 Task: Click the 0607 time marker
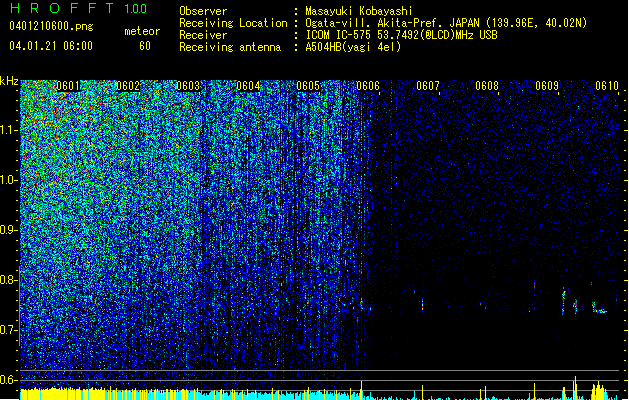pos(428,86)
